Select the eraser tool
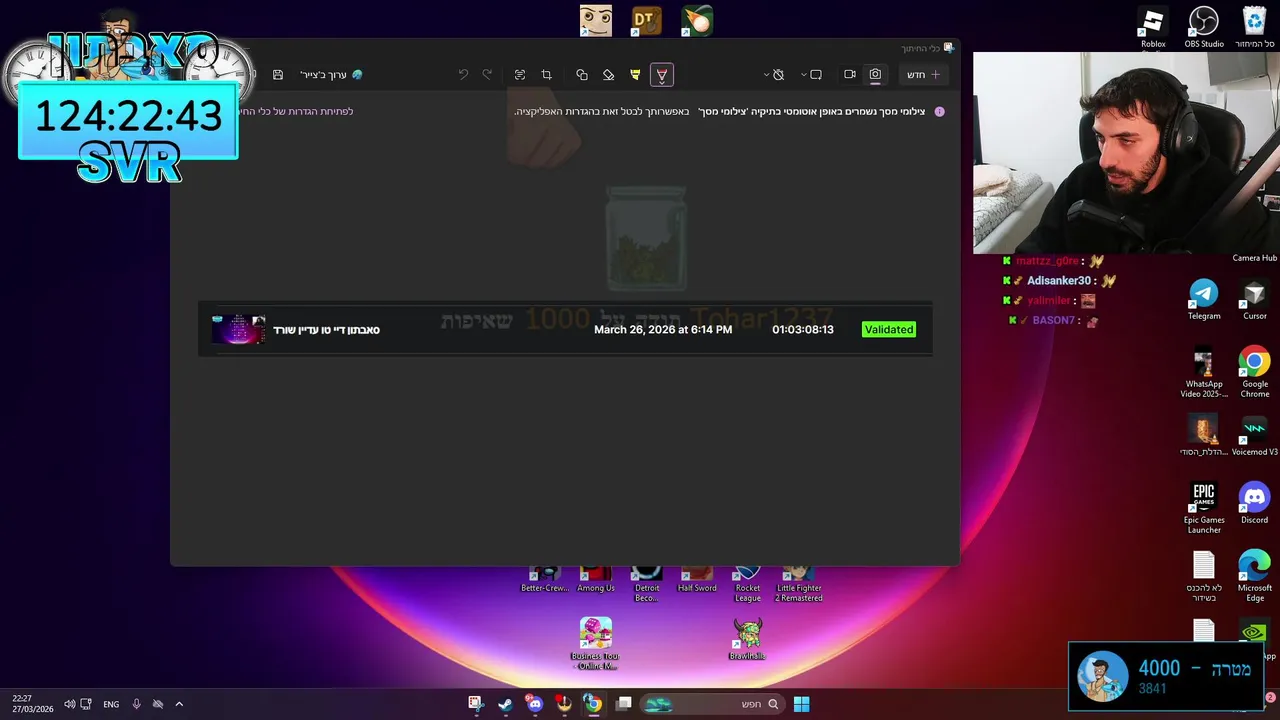Image resolution: width=1280 pixels, height=720 pixels. coord(608,75)
